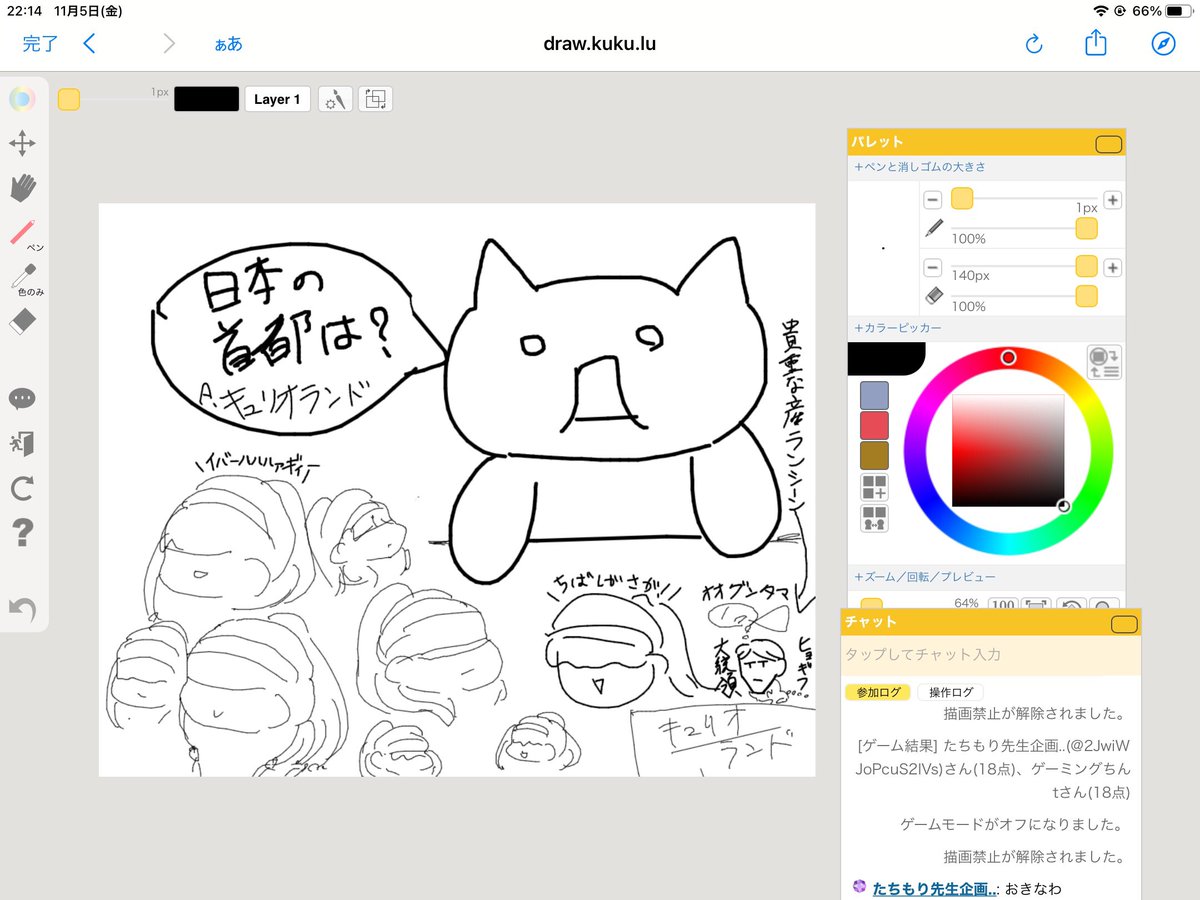The height and width of the screenshot is (900, 1200).
Task: Click the pen size slider handle
Action: click(x=962, y=199)
